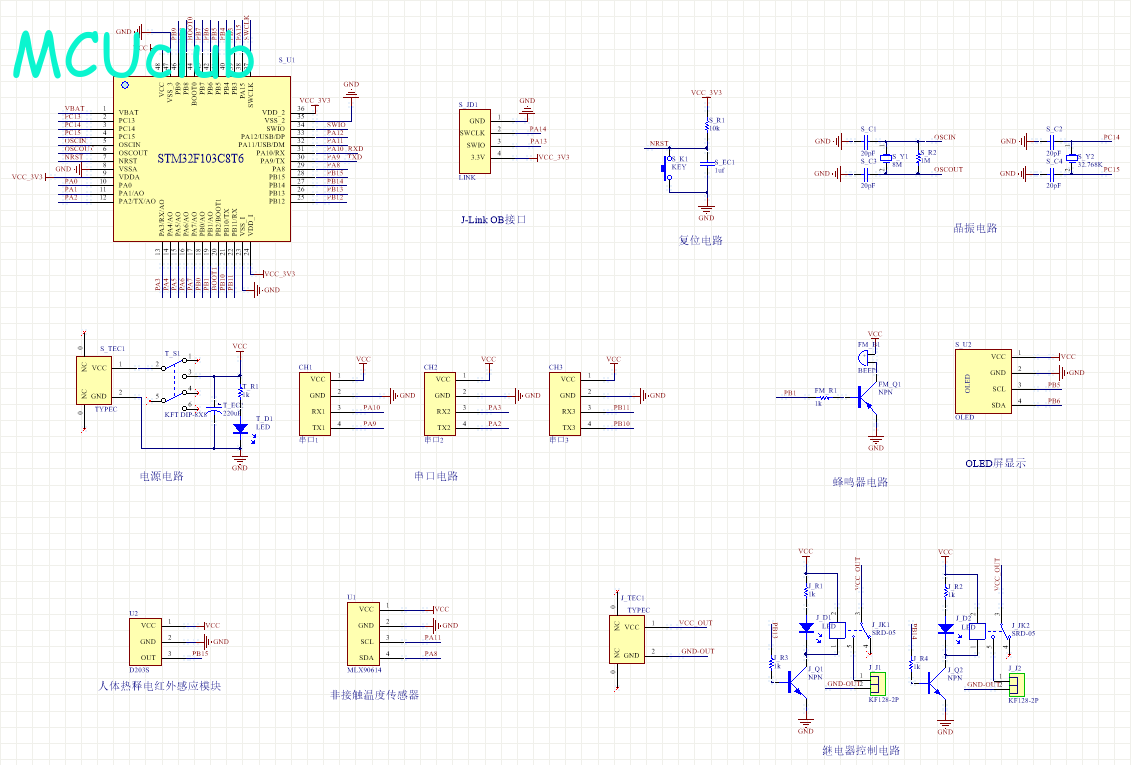Viewport: 1131px width, 765px height.
Task: Select the S_Y2 32.768K crystal symbol
Action: tap(1072, 157)
